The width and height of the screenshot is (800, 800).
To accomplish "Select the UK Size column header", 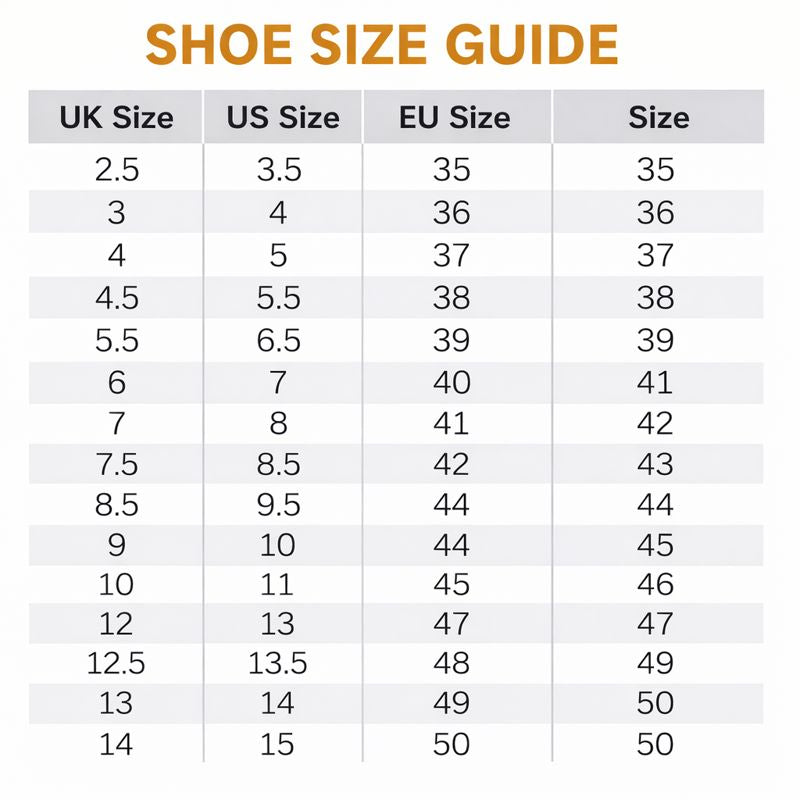I will pyautogui.click(x=116, y=118).
